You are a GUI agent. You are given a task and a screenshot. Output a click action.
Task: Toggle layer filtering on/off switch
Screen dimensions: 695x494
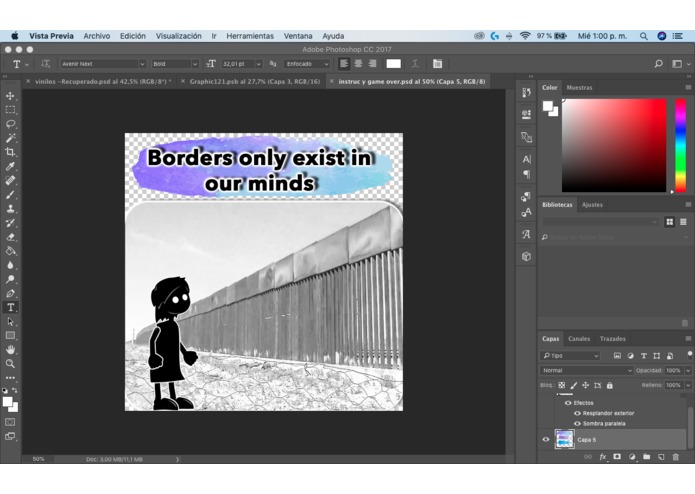tap(689, 354)
